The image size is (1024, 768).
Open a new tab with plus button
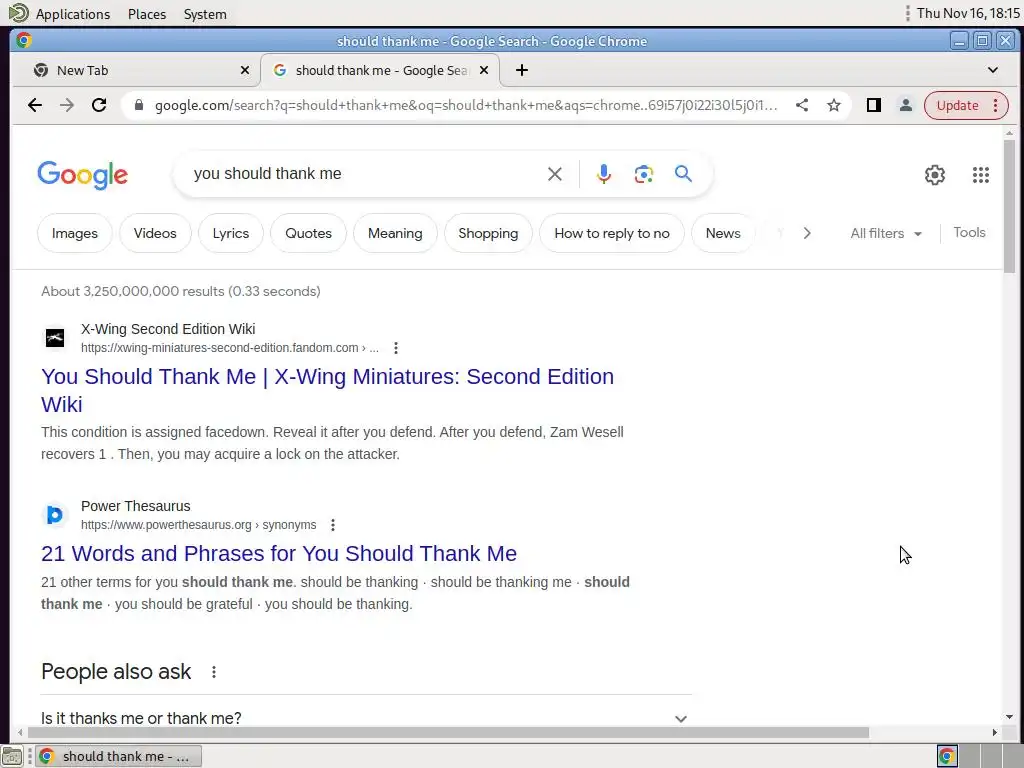pyautogui.click(x=522, y=70)
